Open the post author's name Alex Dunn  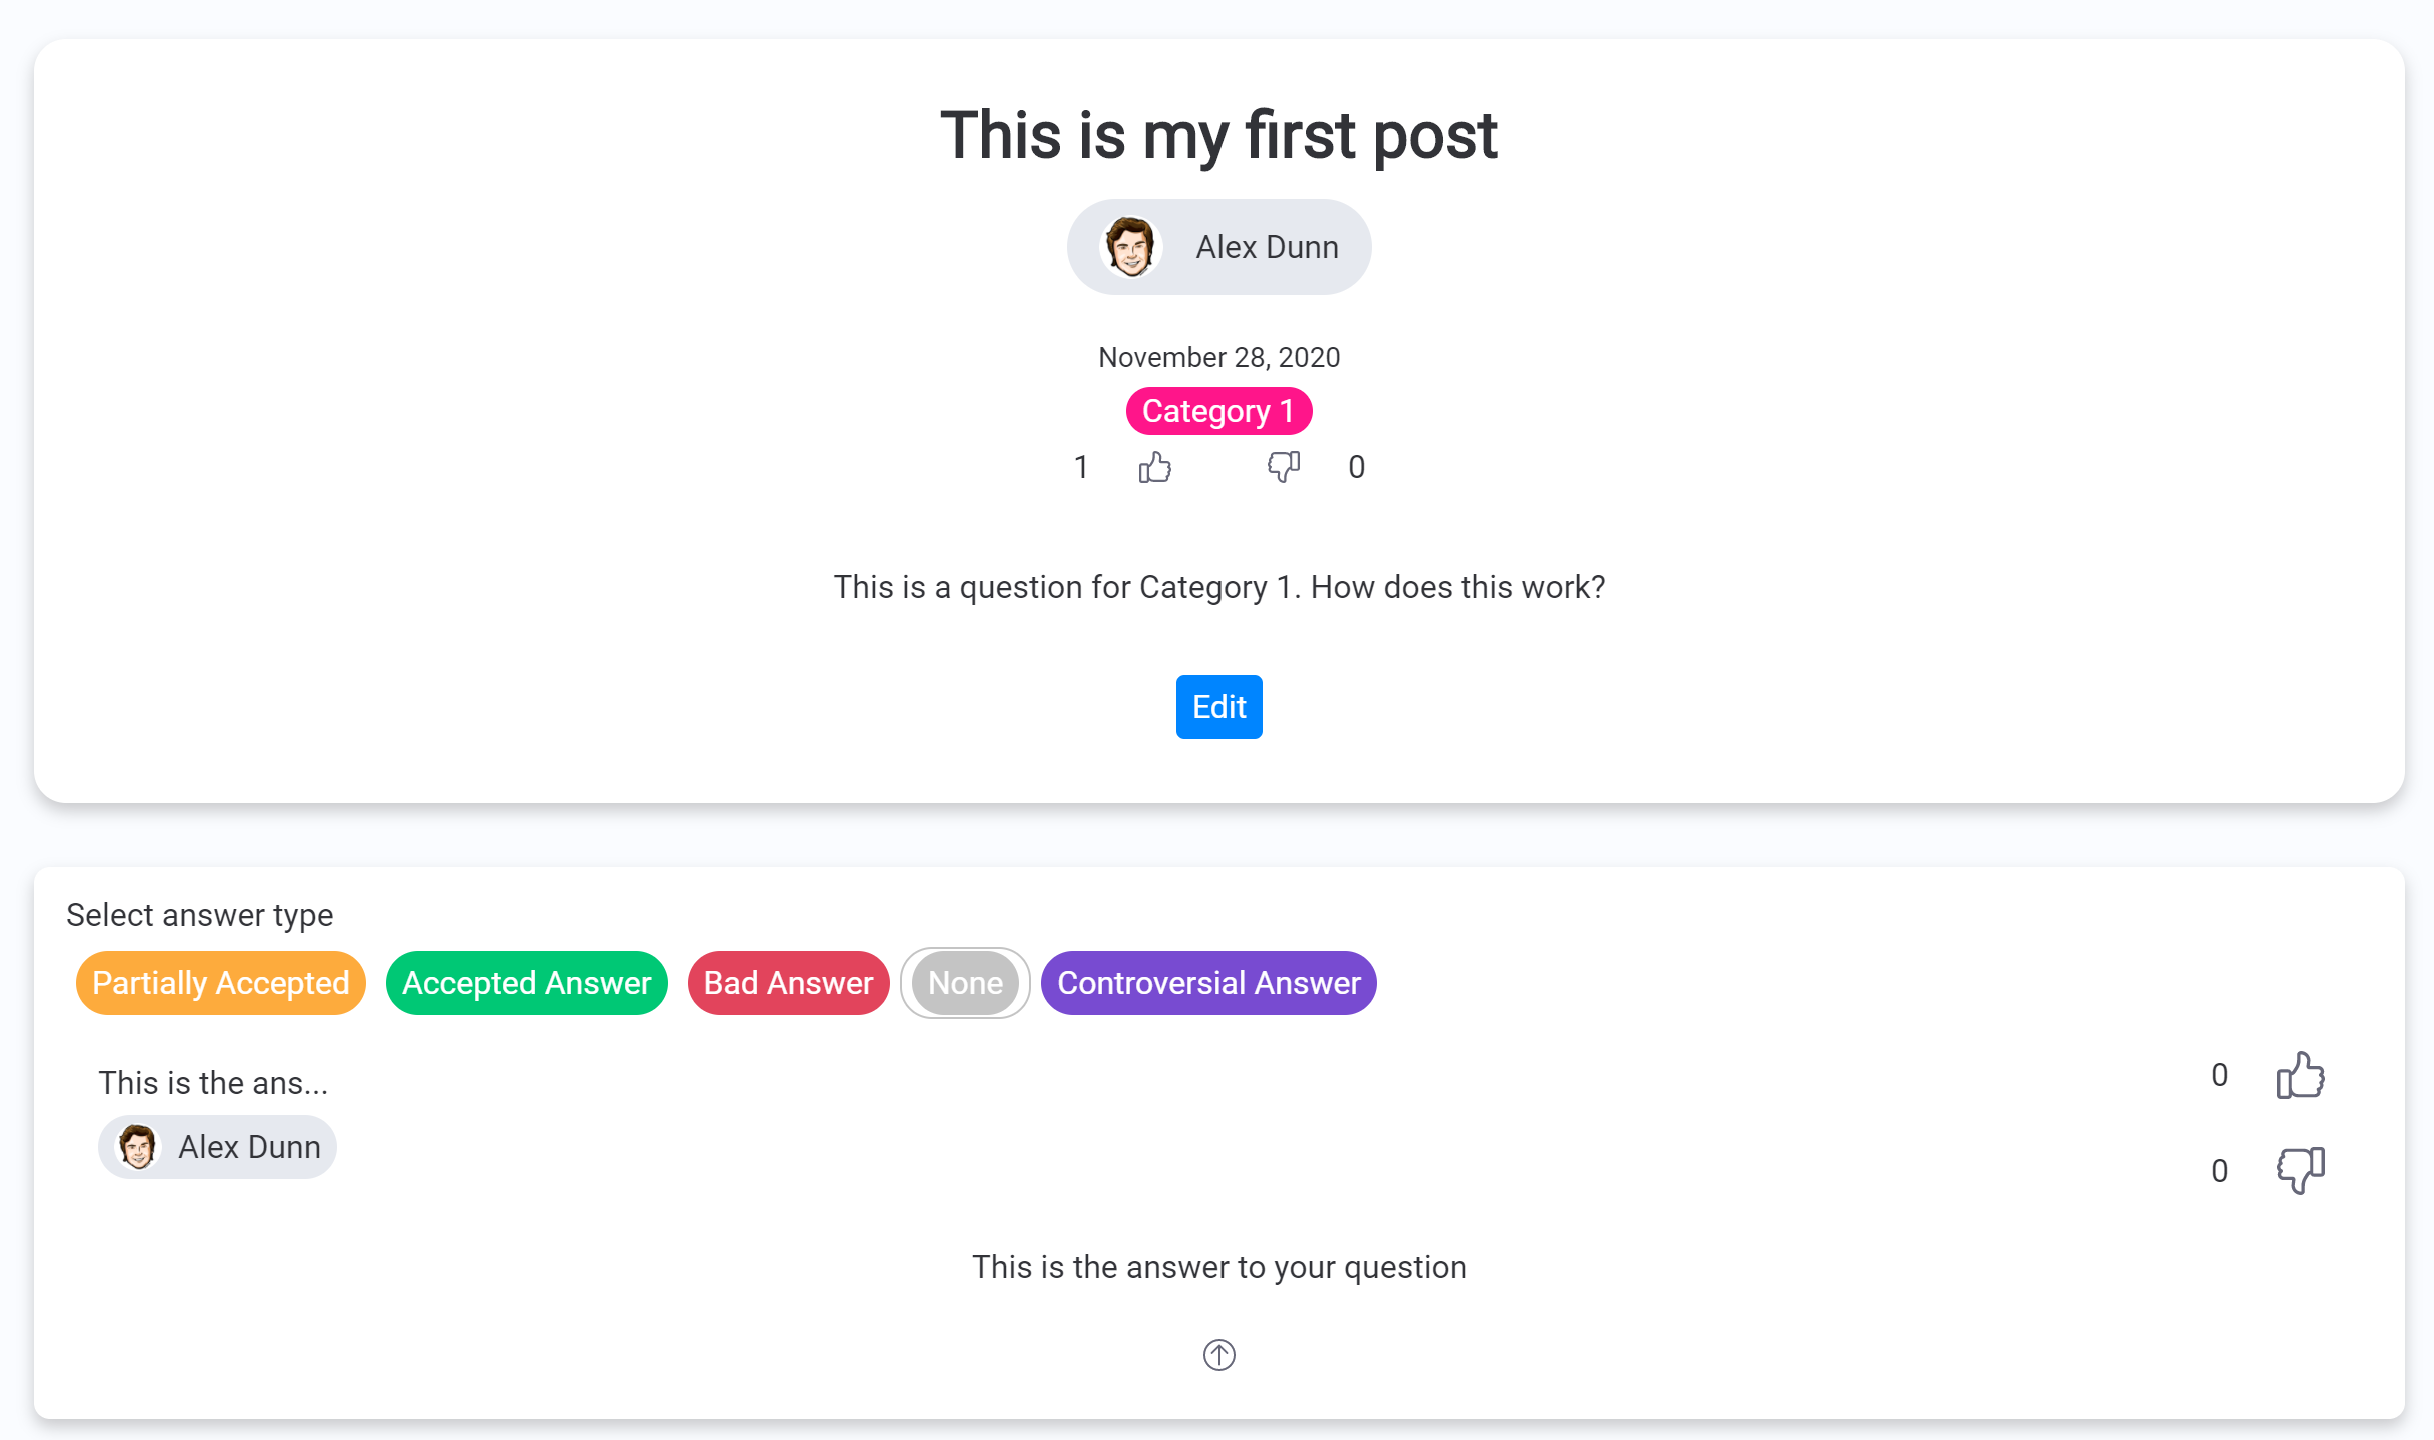point(1267,247)
